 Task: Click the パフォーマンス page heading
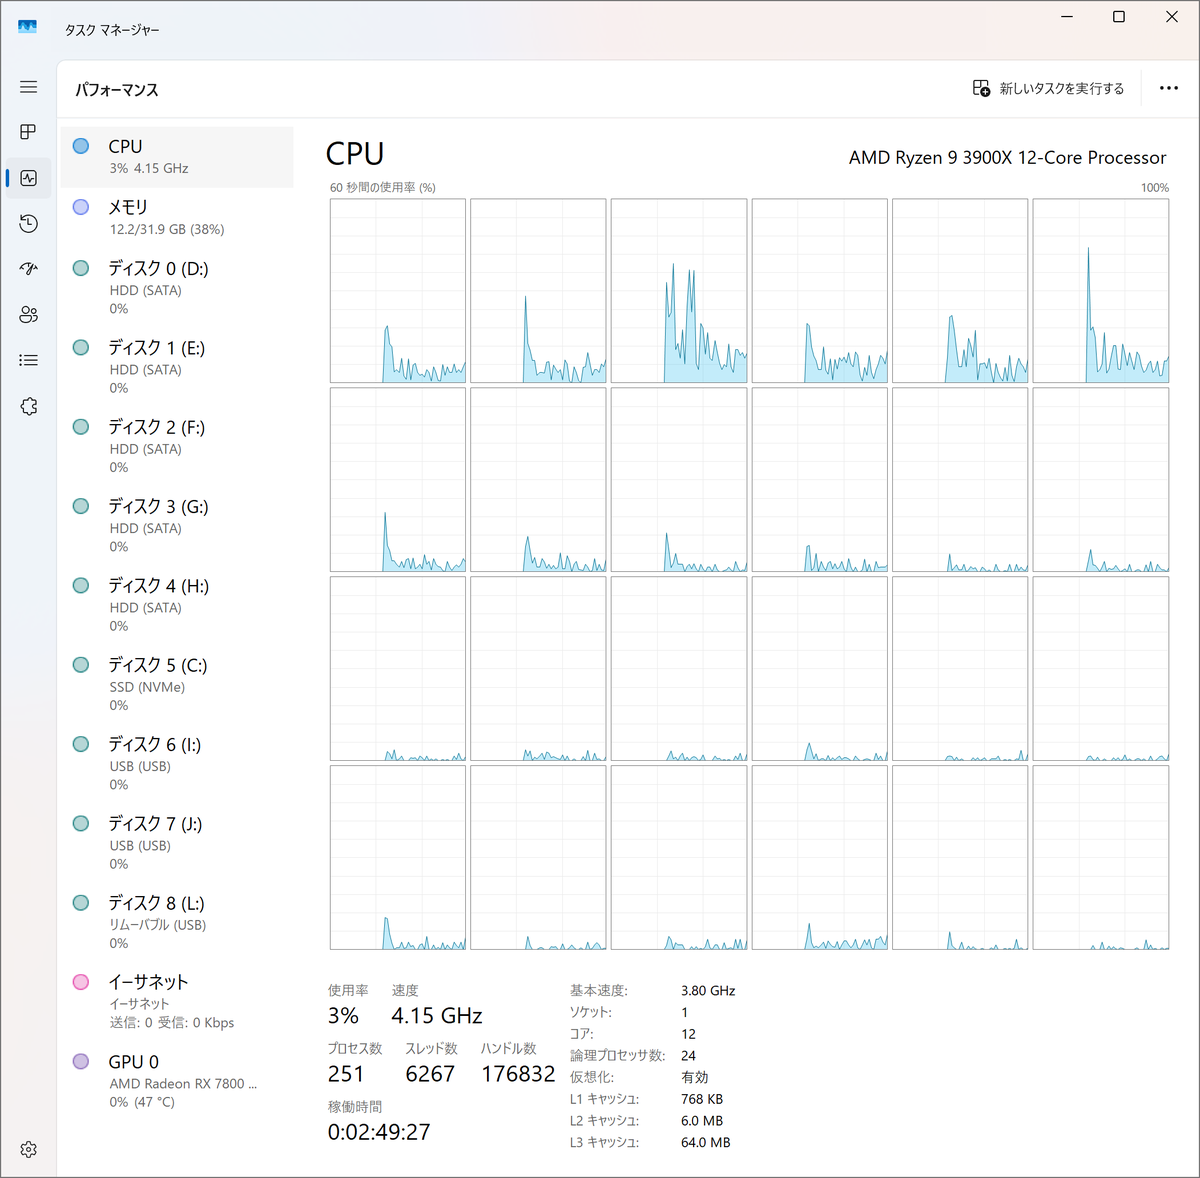(x=117, y=89)
